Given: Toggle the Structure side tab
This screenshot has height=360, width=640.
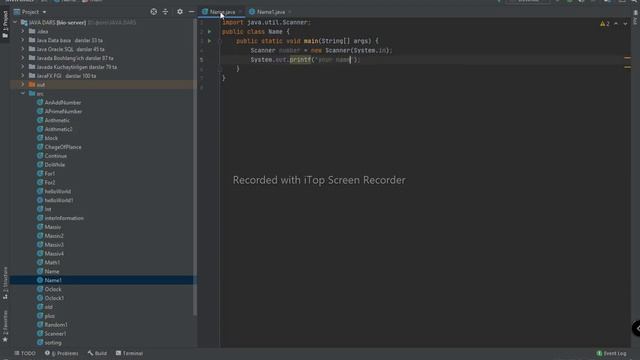Looking at the screenshot, I should coord(5,283).
